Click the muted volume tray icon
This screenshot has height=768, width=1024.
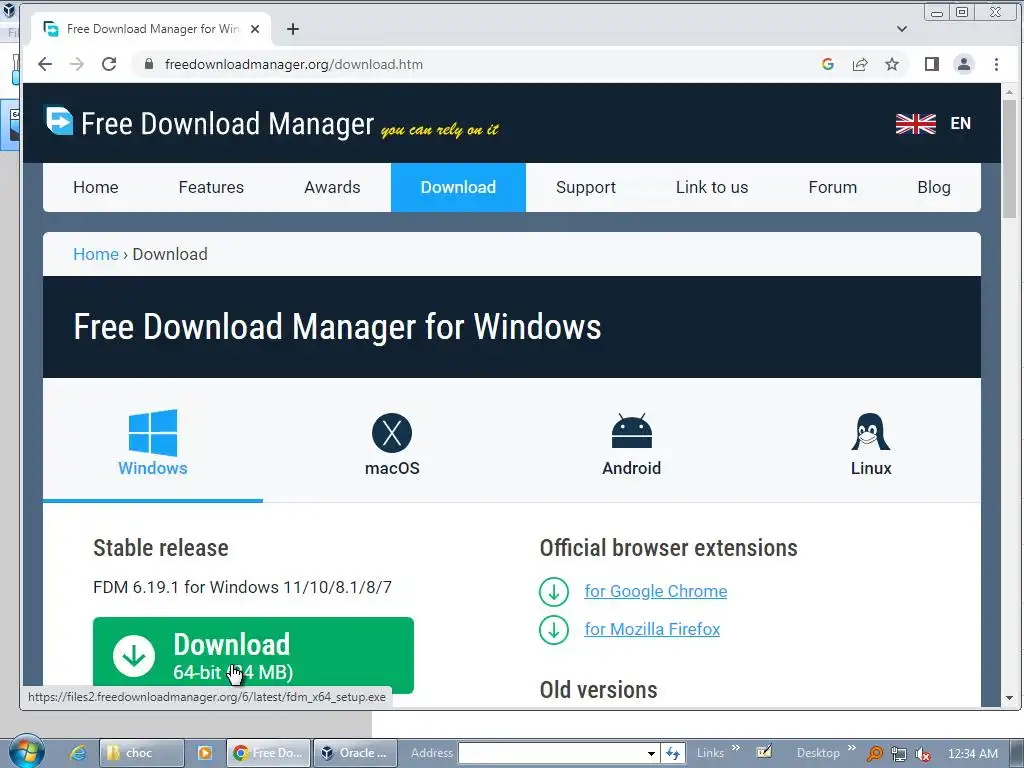pos(922,754)
